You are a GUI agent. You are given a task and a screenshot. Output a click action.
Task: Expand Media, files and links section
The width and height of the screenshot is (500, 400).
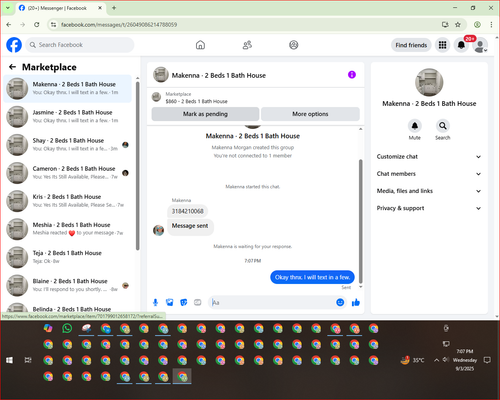point(429,191)
